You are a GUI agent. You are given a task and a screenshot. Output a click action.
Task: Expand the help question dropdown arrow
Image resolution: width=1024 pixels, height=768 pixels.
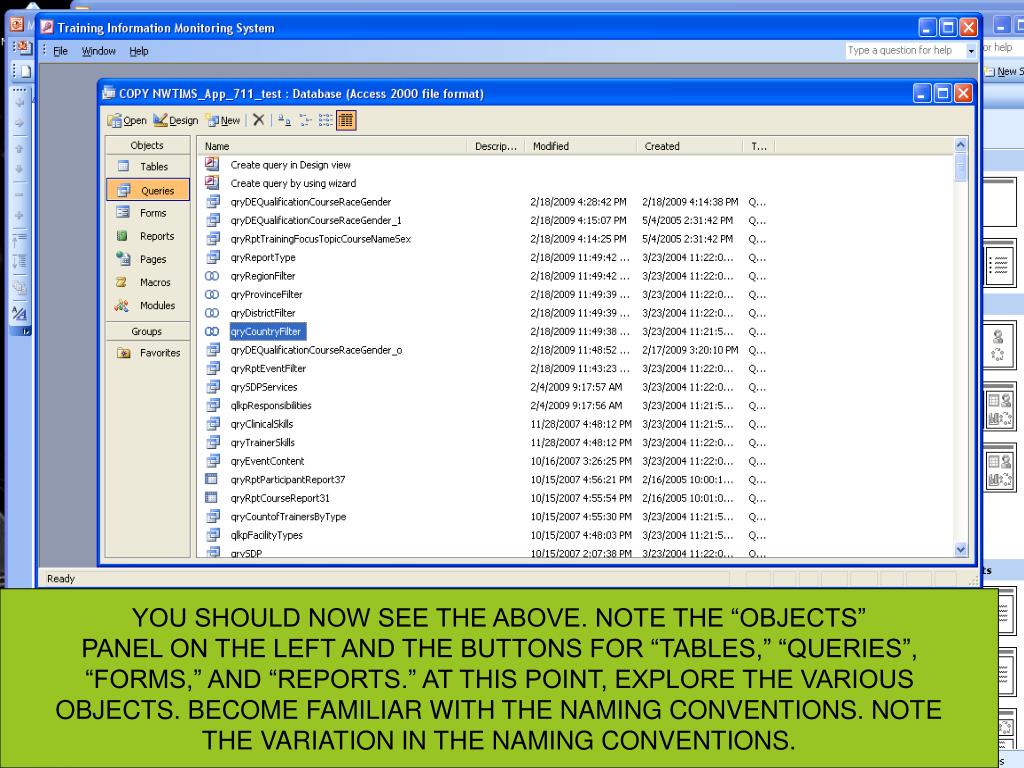point(971,51)
